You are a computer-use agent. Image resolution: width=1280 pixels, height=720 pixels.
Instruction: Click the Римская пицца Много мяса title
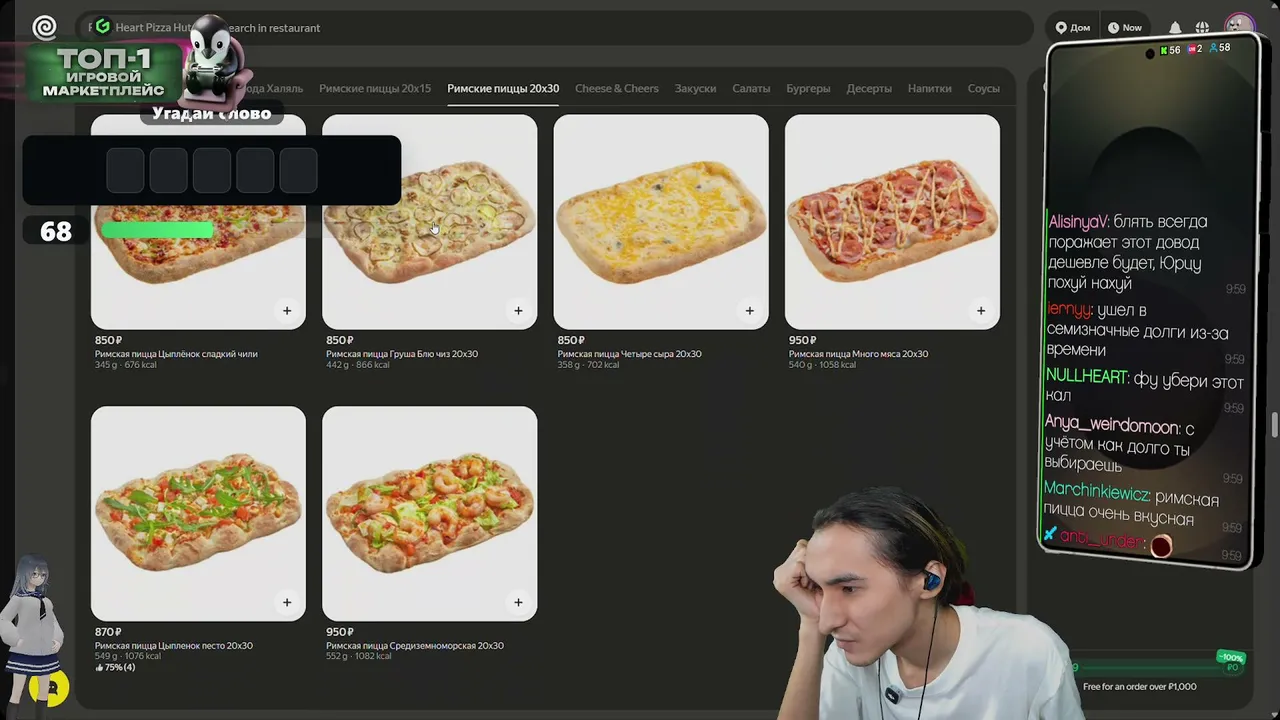(x=858, y=354)
